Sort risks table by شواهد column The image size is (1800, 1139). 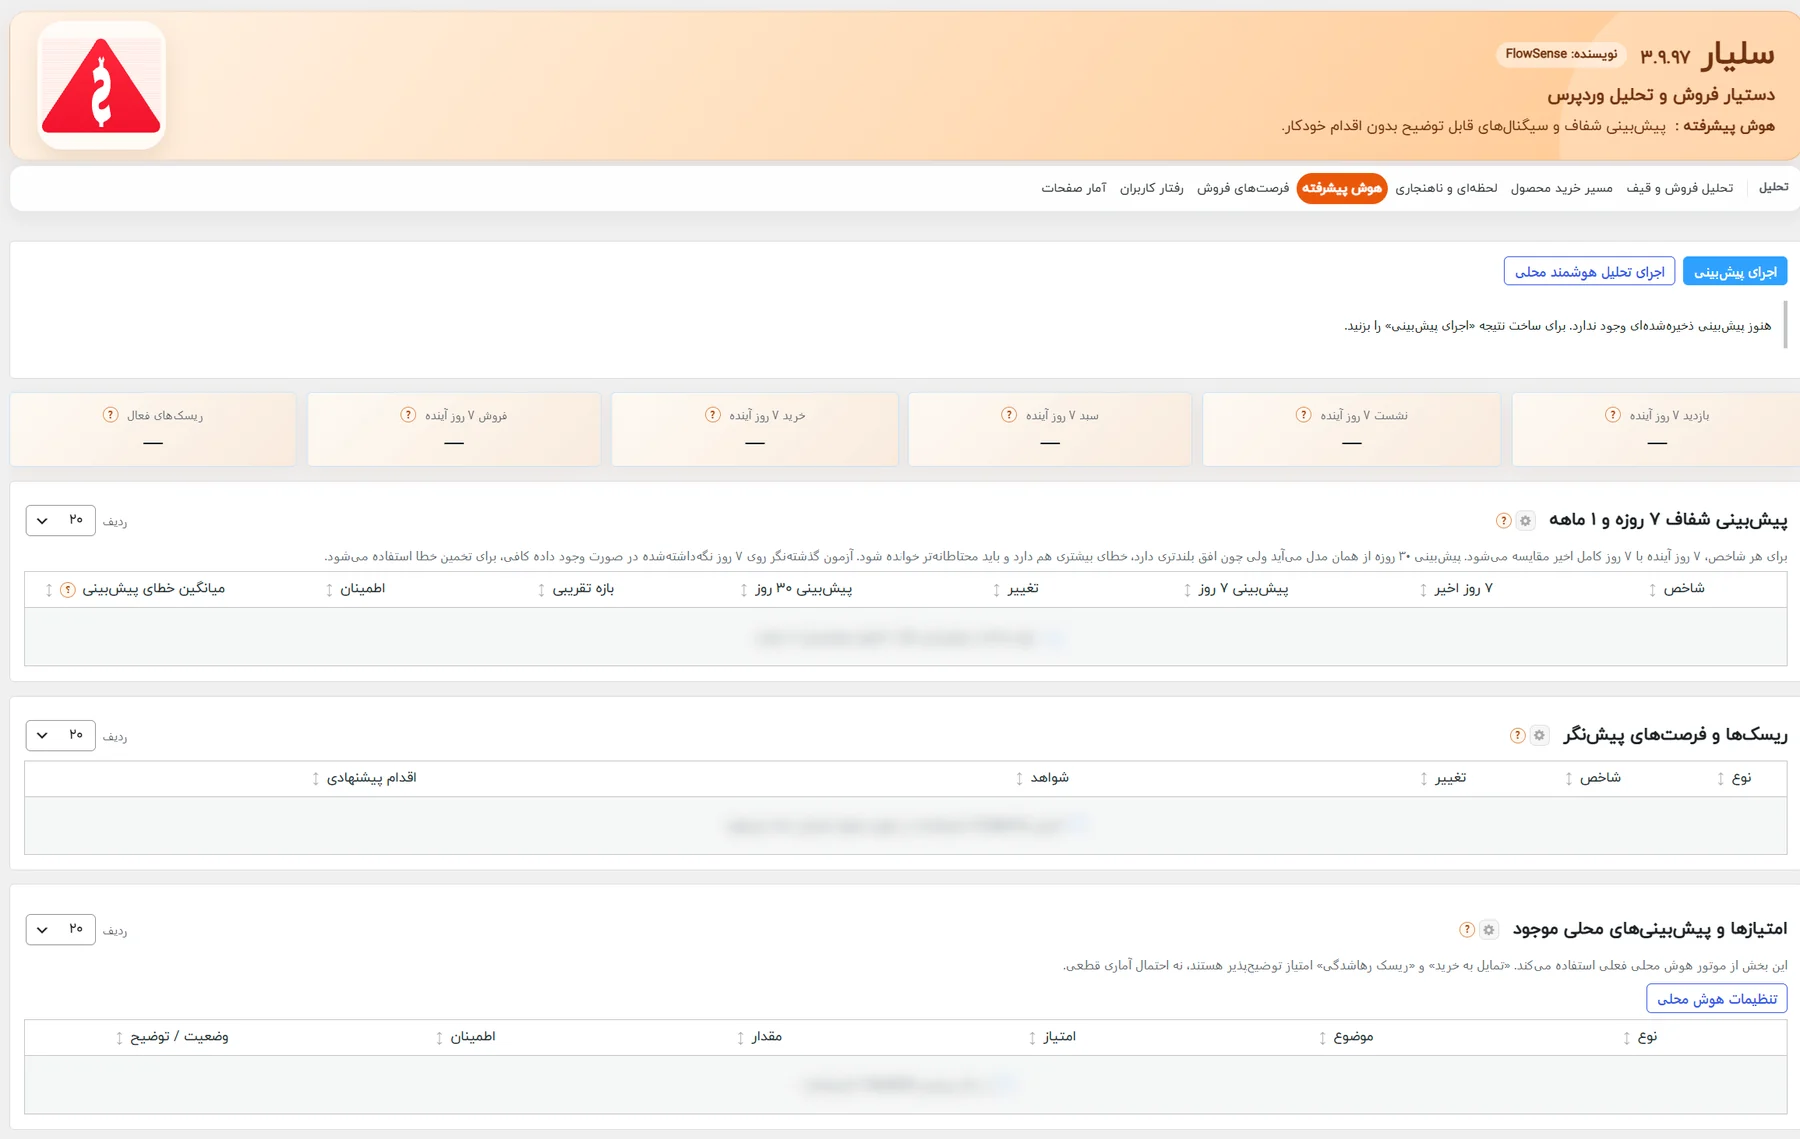point(1019,778)
